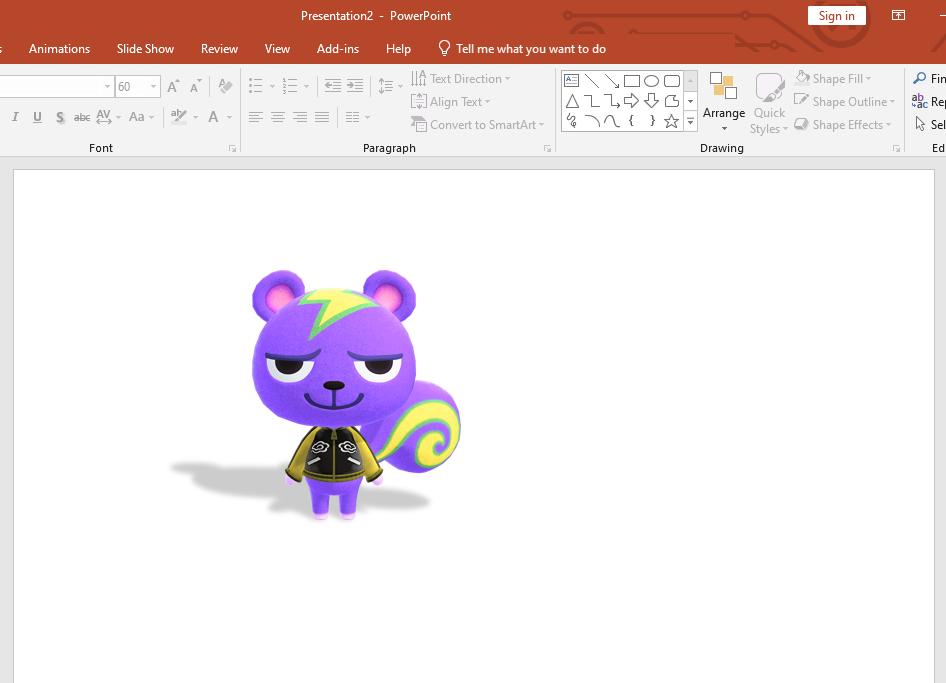
Task: Click the Text Box drawing icon
Action: coord(571,79)
